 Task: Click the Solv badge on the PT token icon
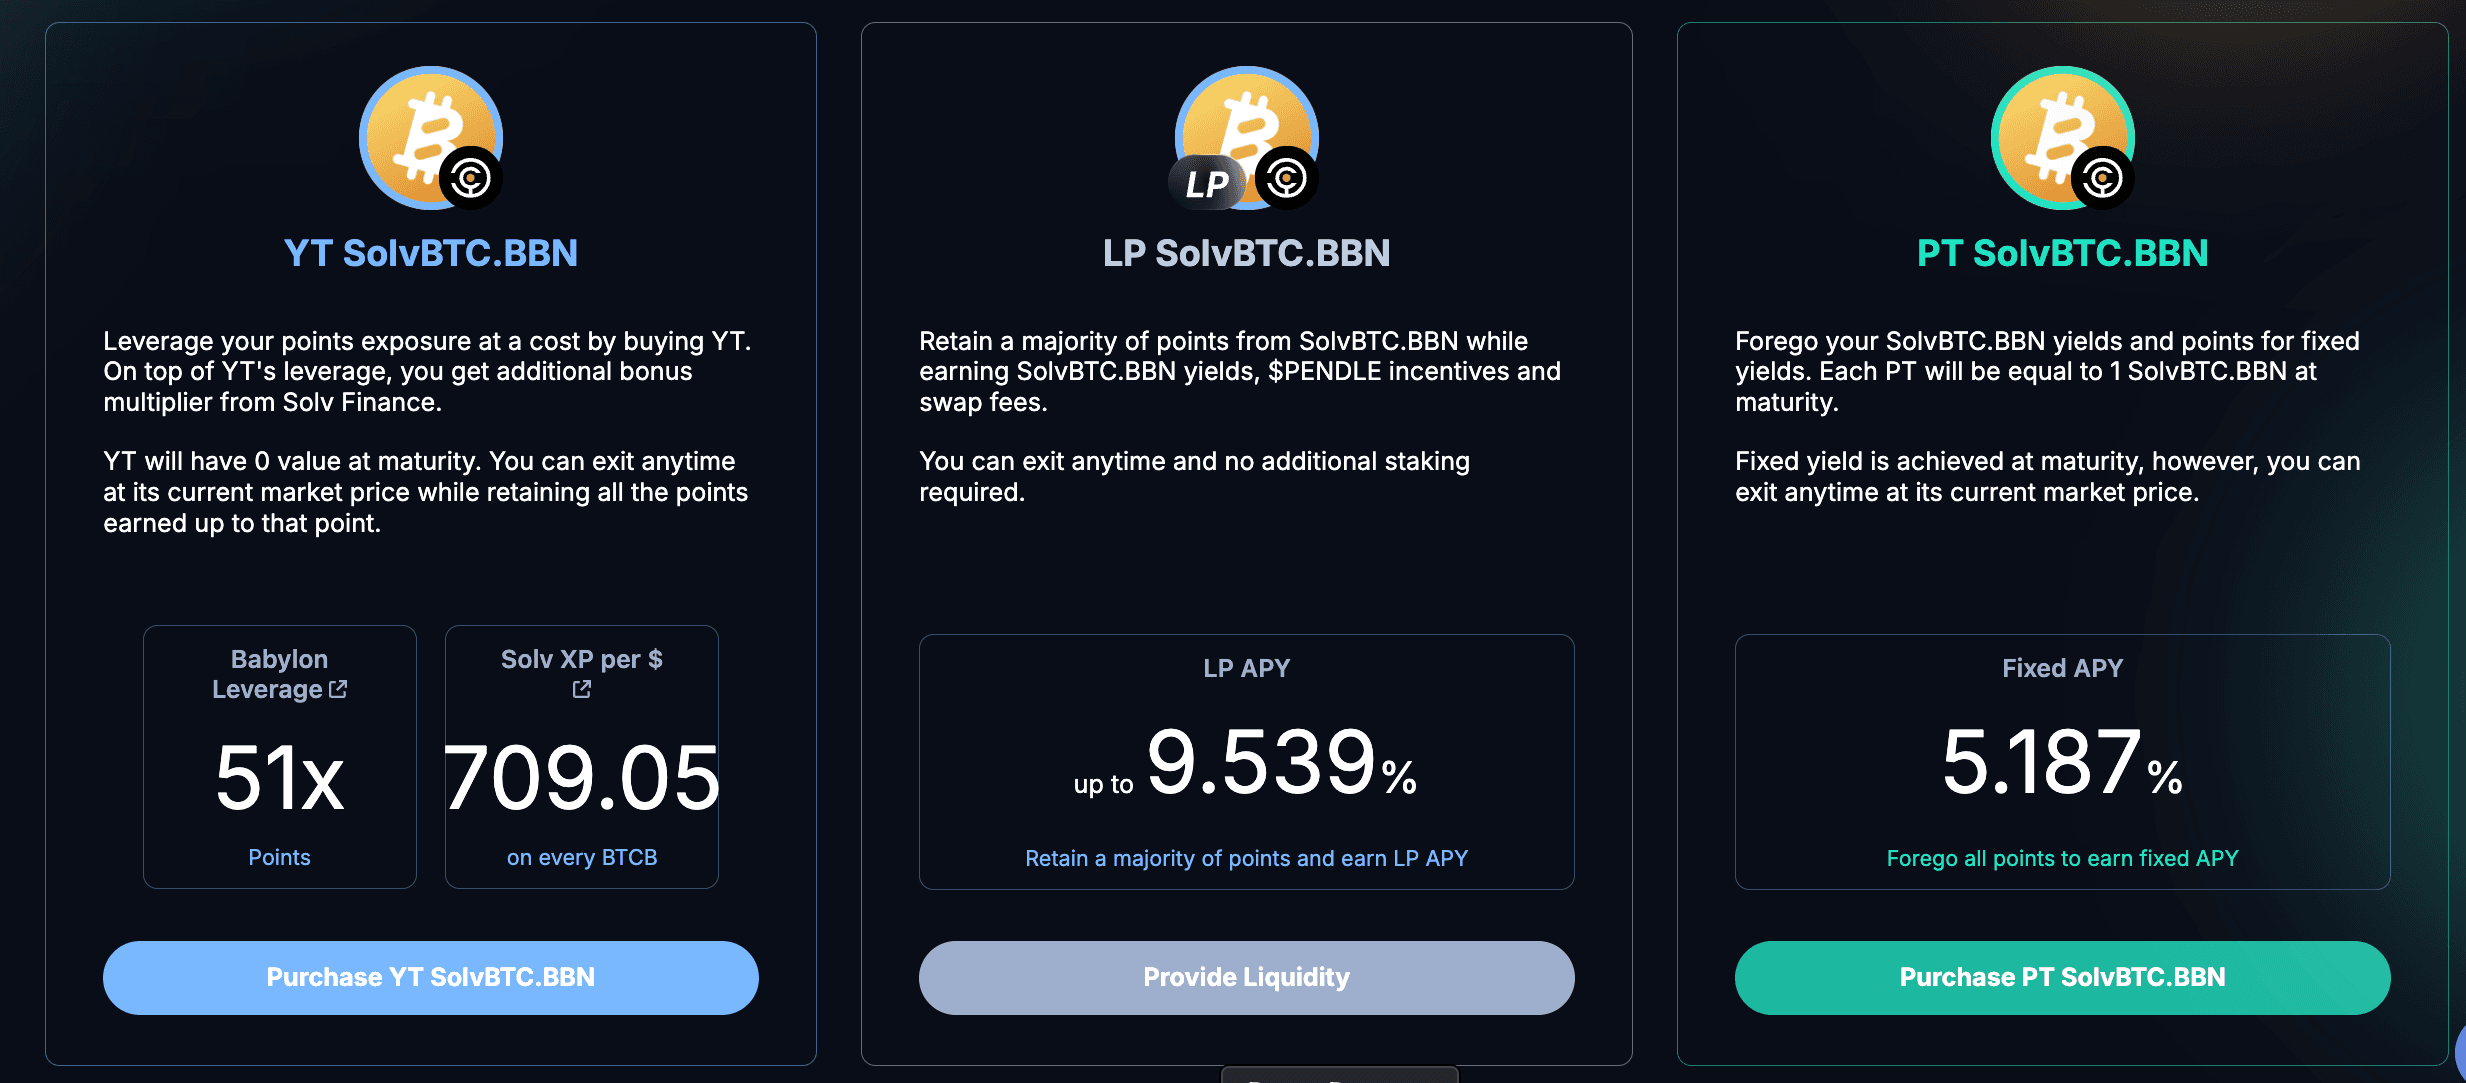pos(2103,179)
